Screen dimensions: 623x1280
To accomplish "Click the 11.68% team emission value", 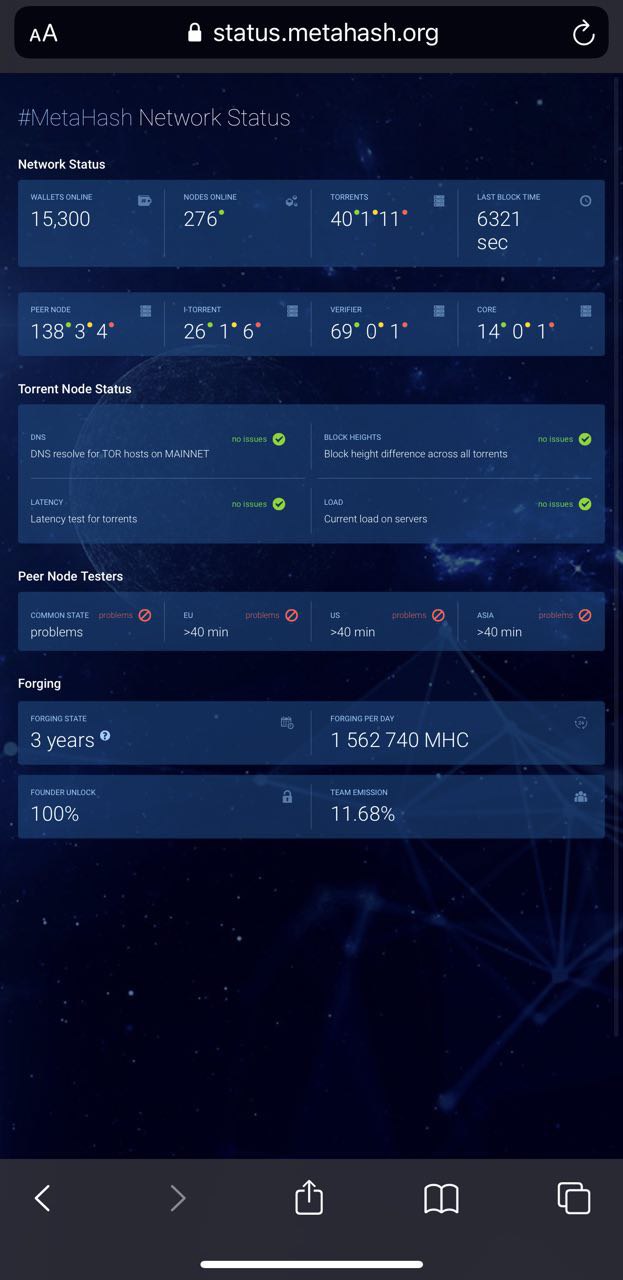I will point(363,814).
